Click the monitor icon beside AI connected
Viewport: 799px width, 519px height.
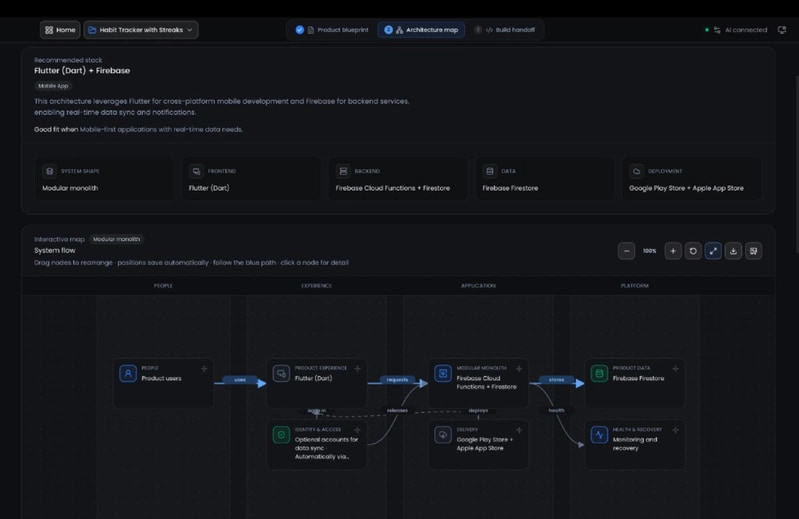tap(782, 30)
